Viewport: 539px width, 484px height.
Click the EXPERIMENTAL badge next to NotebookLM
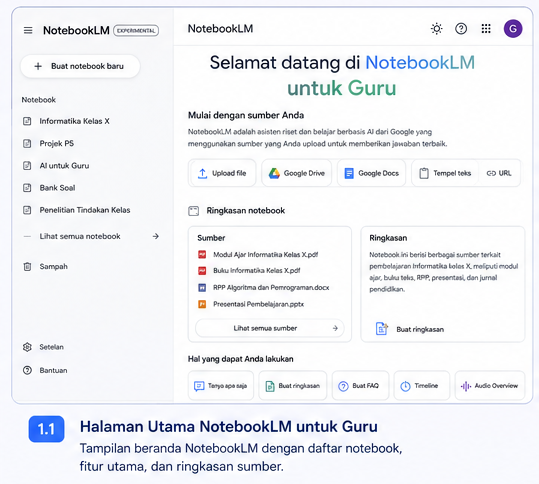coord(136,31)
